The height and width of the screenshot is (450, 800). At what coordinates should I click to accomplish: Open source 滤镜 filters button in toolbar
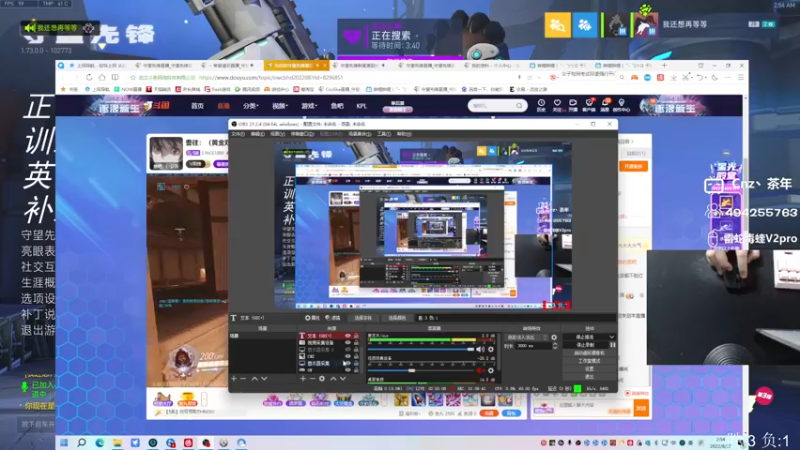click(x=333, y=318)
